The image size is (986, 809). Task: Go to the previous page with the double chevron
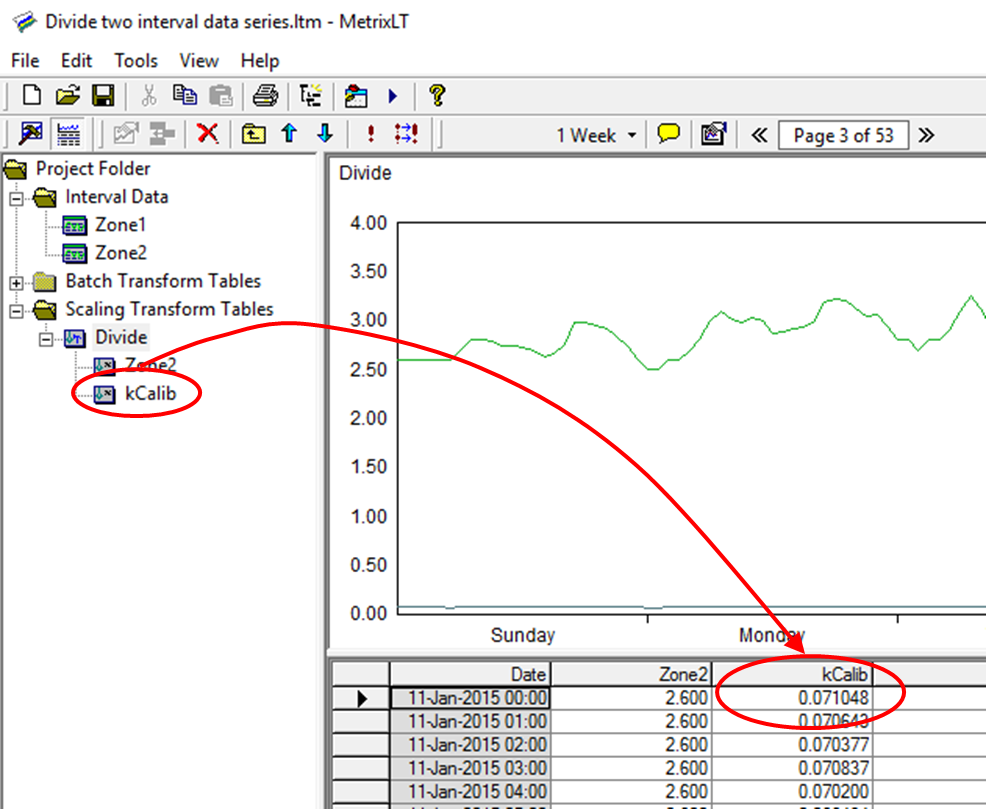pos(759,135)
